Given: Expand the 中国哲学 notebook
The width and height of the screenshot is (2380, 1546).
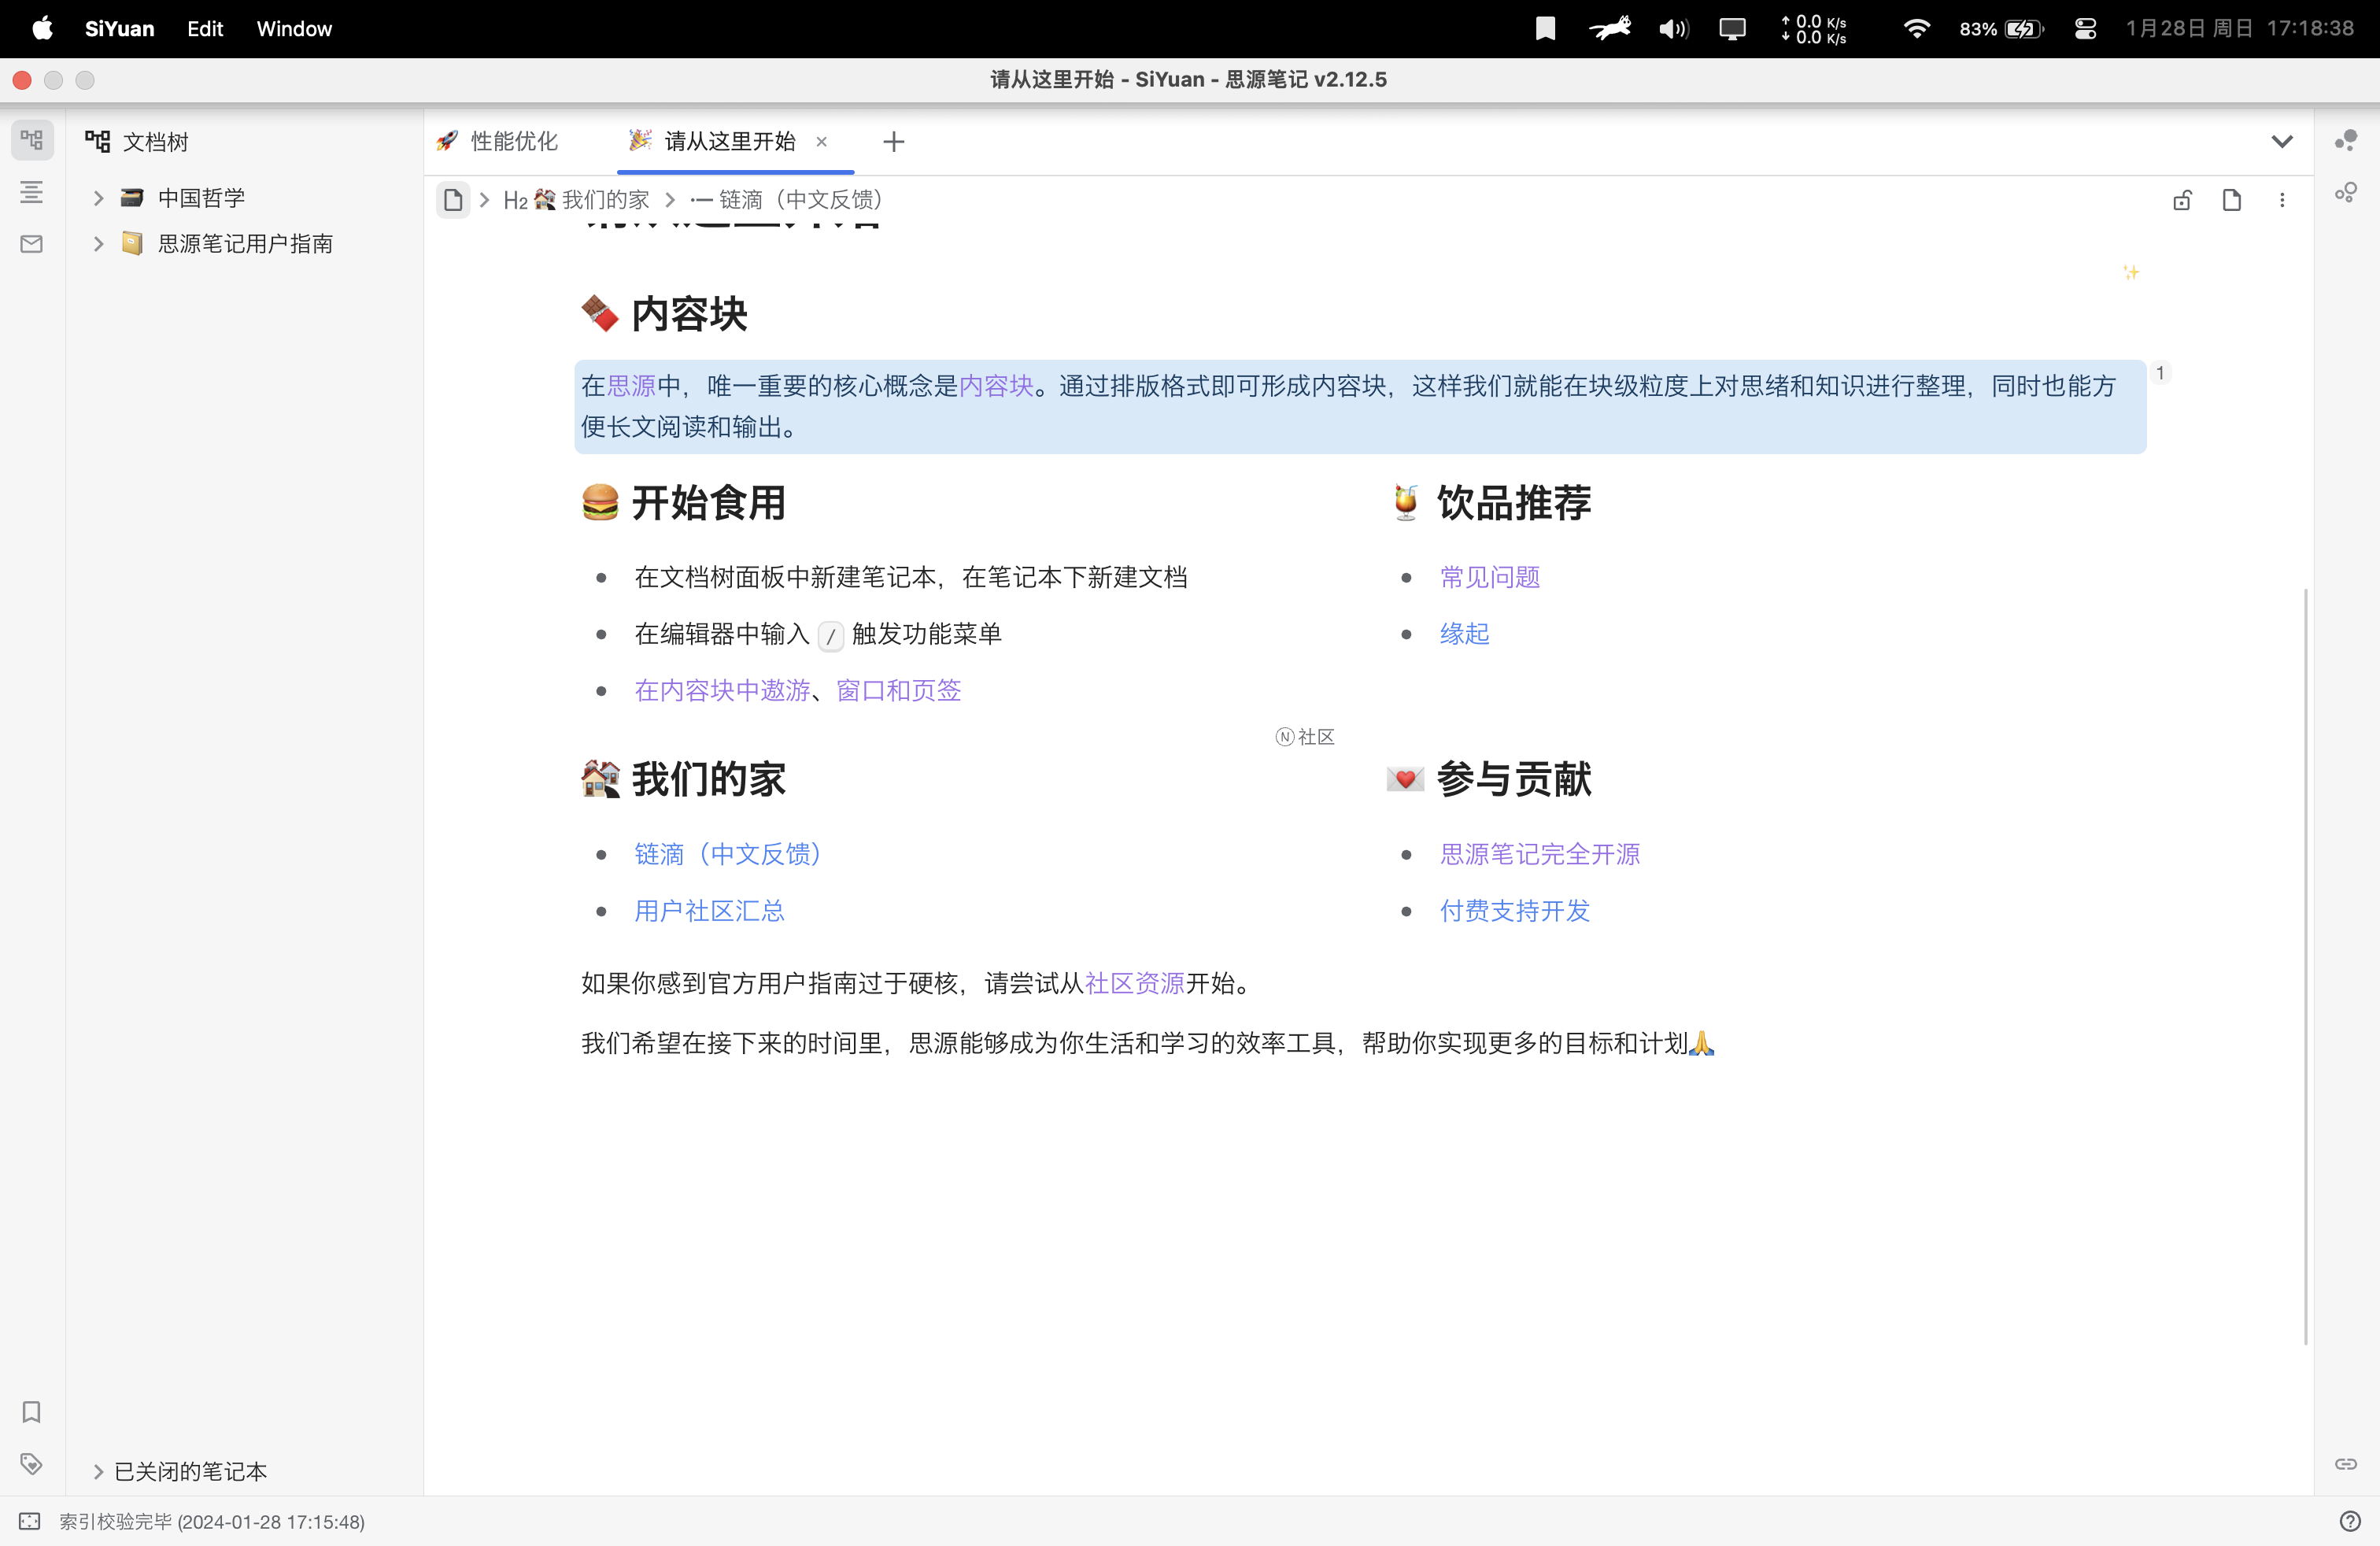Looking at the screenshot, I should [97, 197].
